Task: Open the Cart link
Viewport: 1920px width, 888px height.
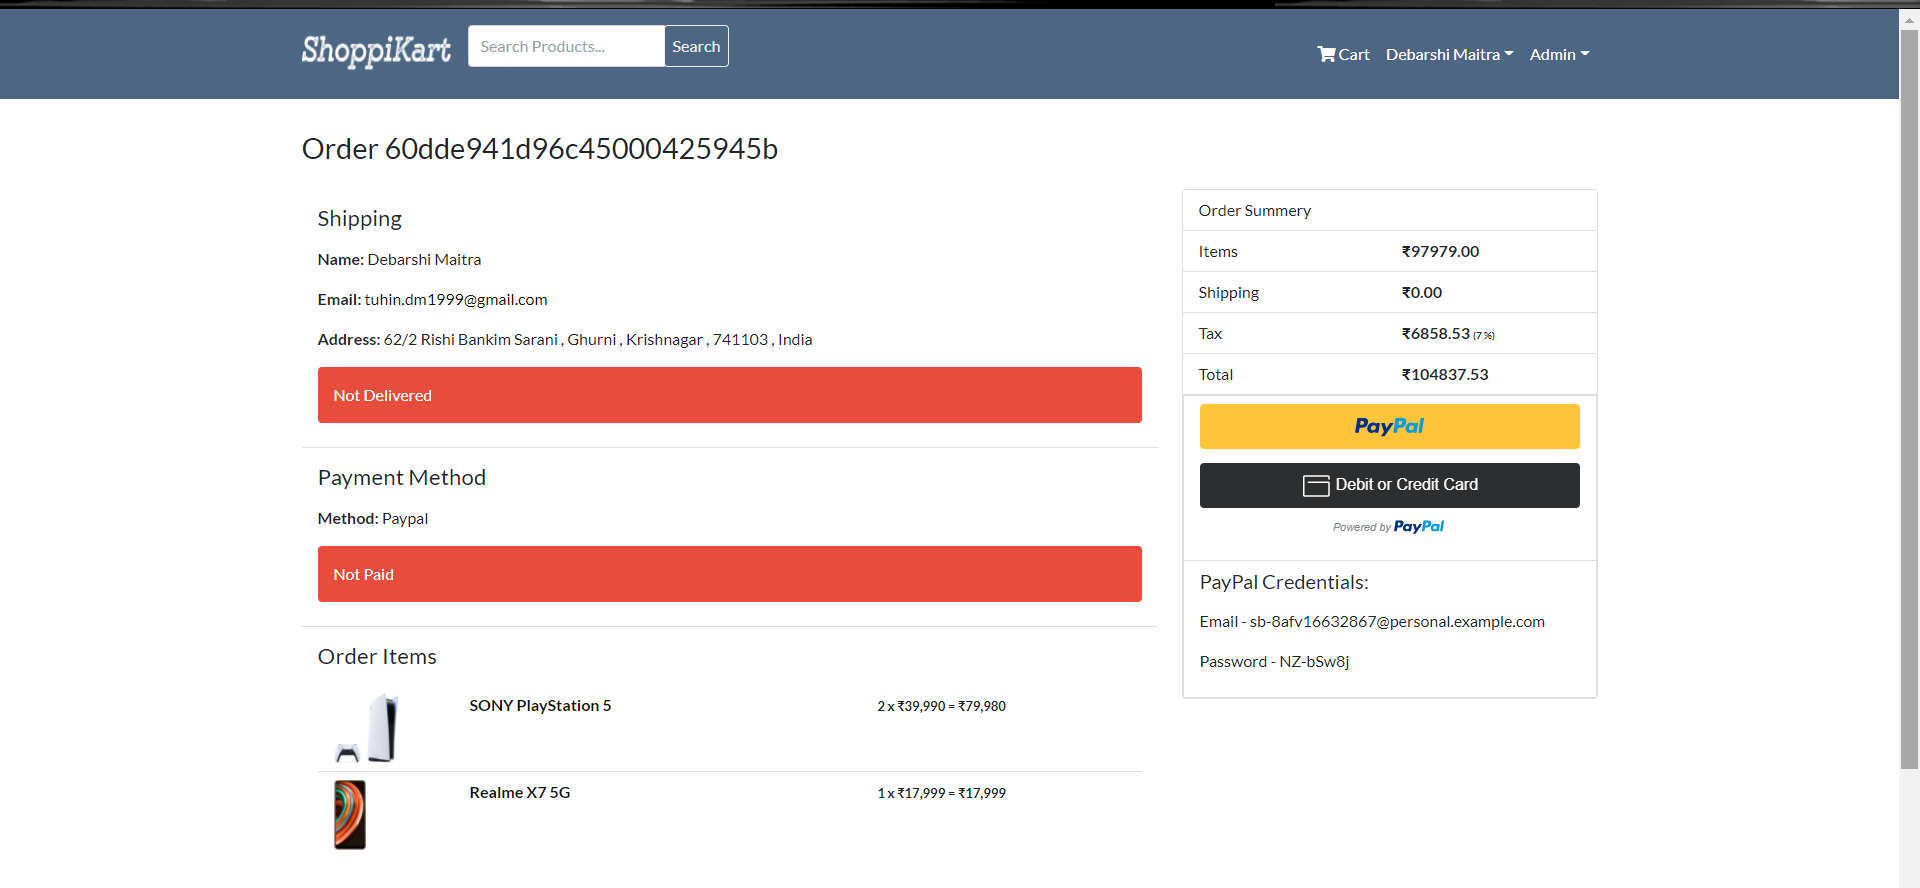Action: point(1343,54)
